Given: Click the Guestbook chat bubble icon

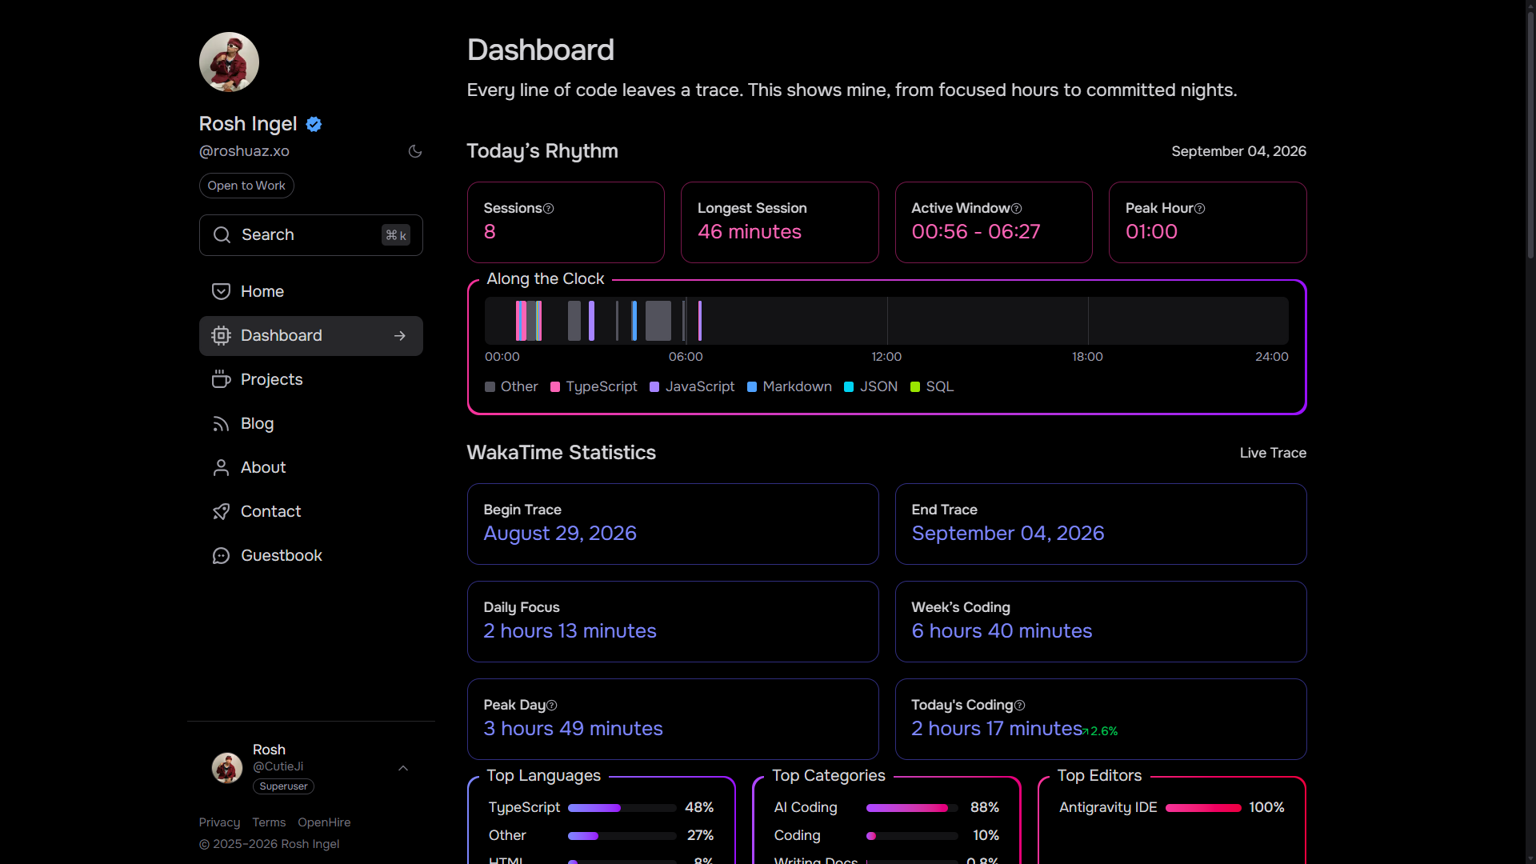Looking at the screenshot, I should pos(221,556).
